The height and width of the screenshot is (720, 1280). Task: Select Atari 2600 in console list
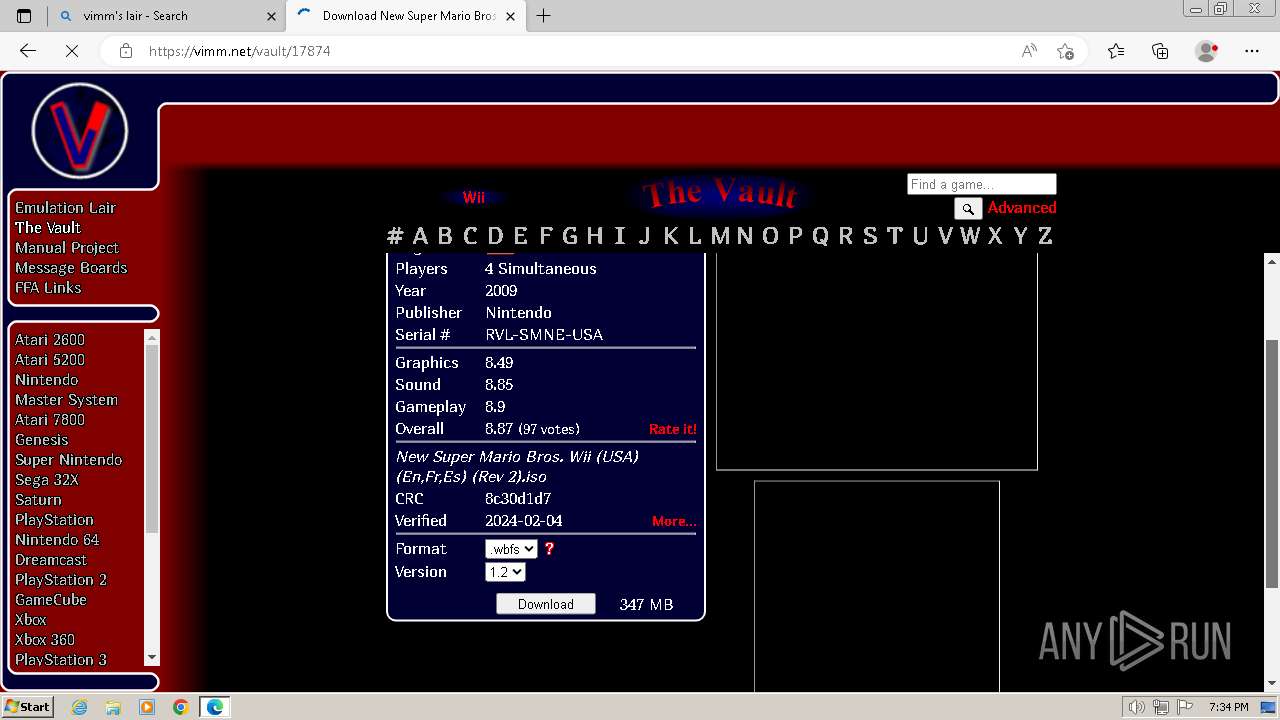click(x=50, y=340)
